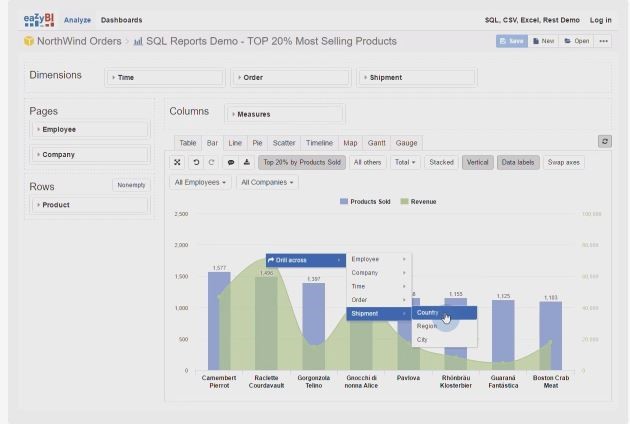Toggle Data labels on the chart

pyautogui.click(x=518, y=162)
